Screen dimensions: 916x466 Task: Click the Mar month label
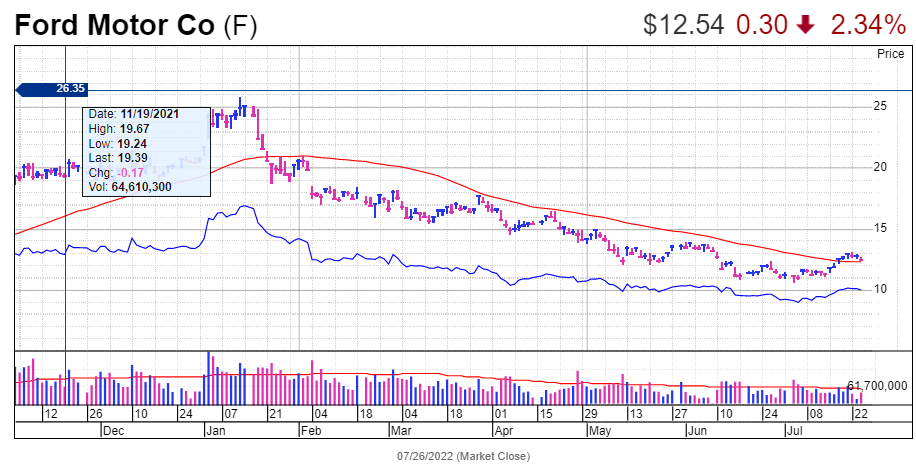click(x=400, y=432)
